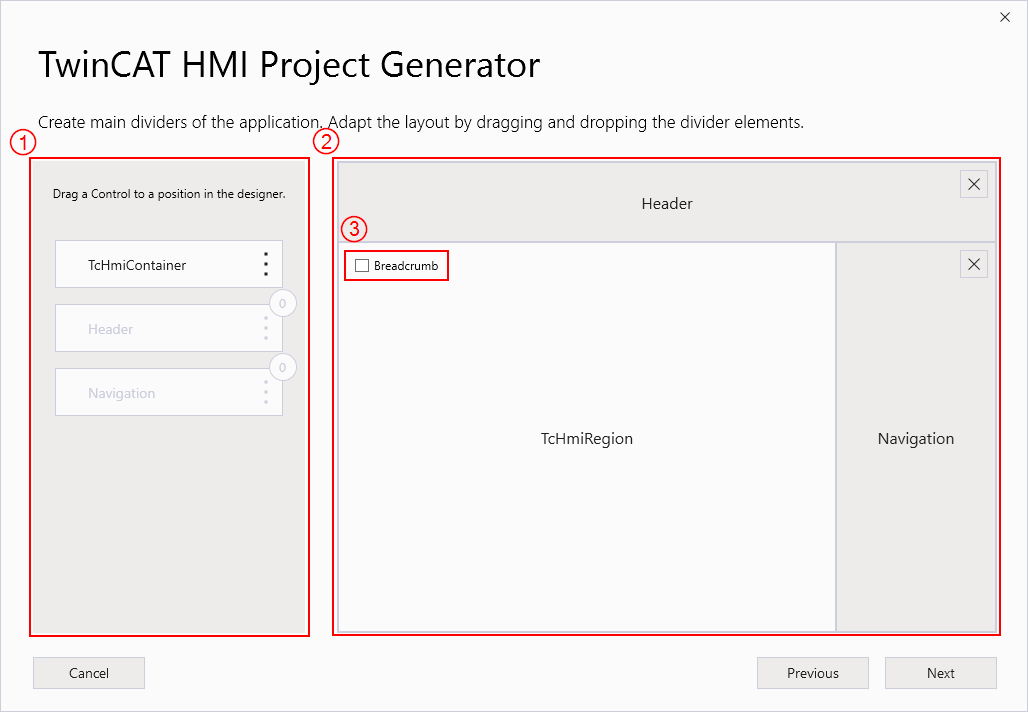Proceed with the Next button
This screenshot has height=712, width=1028.
(941, 673)
